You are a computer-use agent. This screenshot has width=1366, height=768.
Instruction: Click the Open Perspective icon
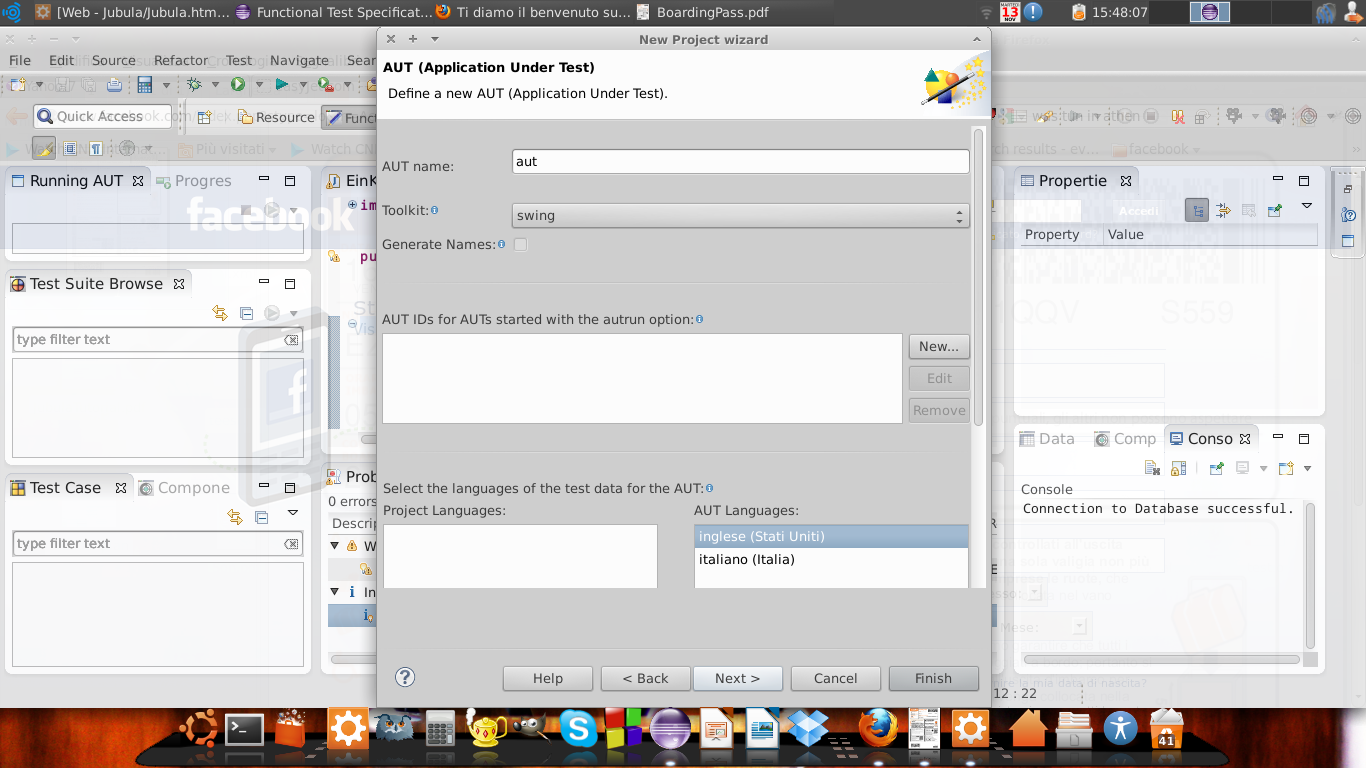(x=204, y=117)
